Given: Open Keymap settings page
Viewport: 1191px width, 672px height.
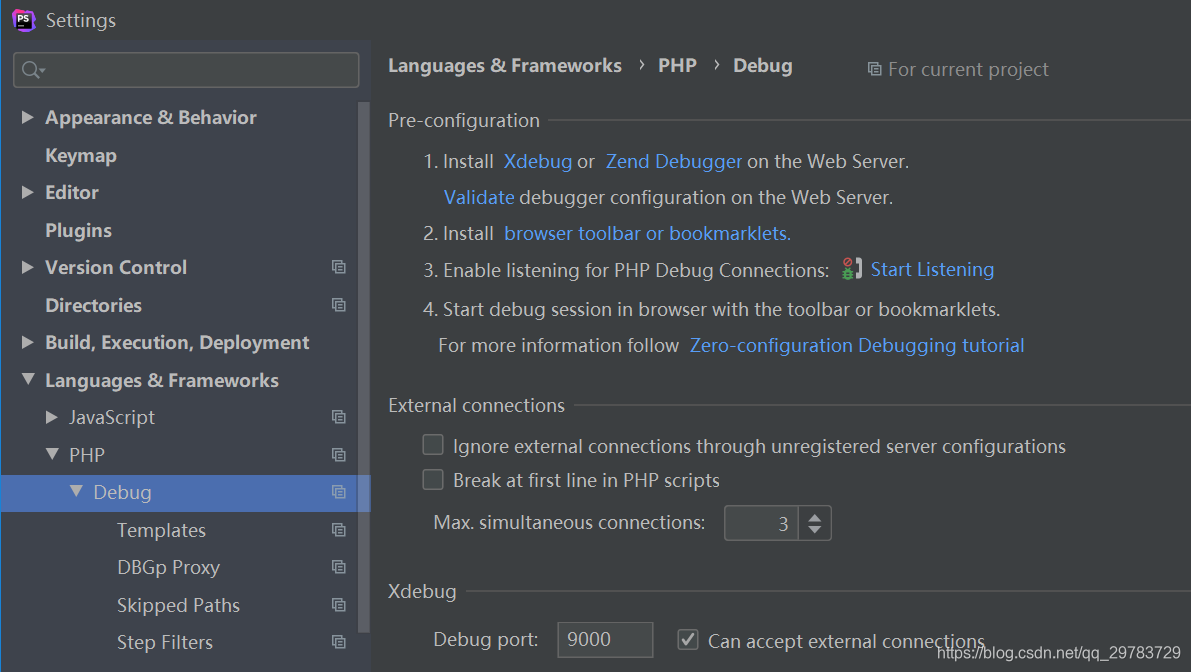Looking at the screenshot, I should pos(81,155).
